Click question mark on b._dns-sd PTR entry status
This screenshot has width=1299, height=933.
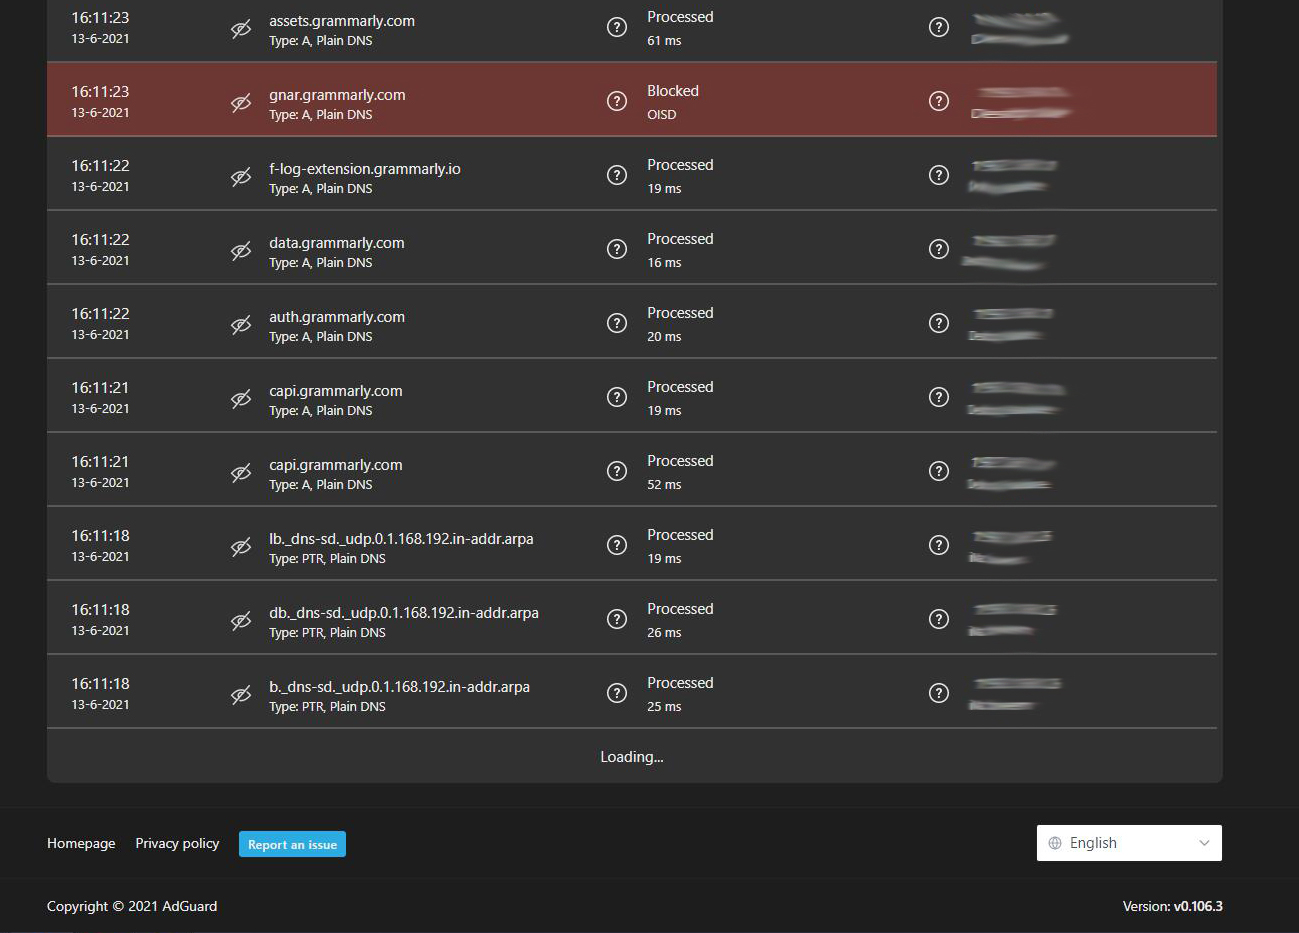616,692
